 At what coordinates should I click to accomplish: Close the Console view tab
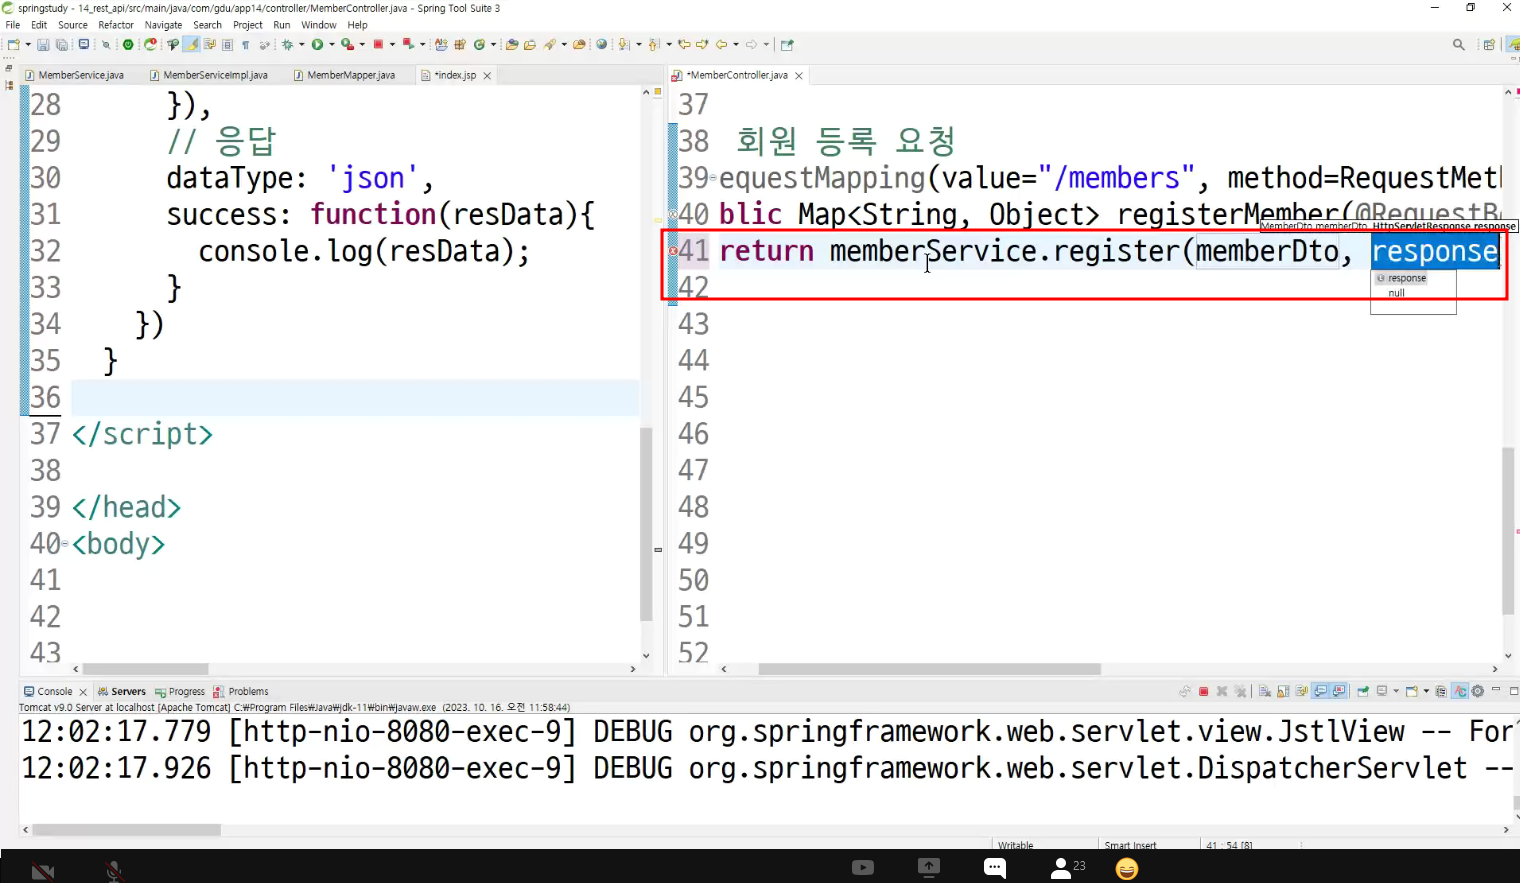(83, 692)
